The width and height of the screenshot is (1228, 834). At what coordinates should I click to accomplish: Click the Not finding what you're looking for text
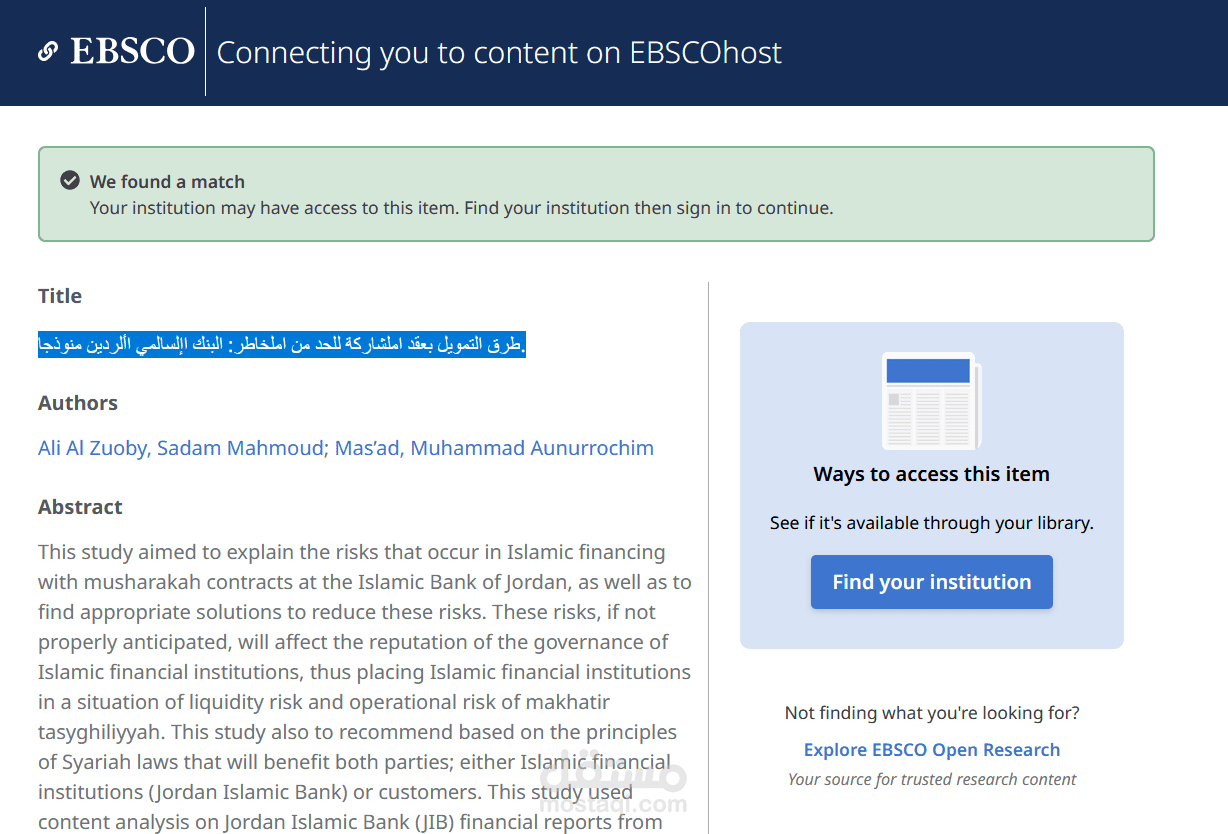click(931, 713)
